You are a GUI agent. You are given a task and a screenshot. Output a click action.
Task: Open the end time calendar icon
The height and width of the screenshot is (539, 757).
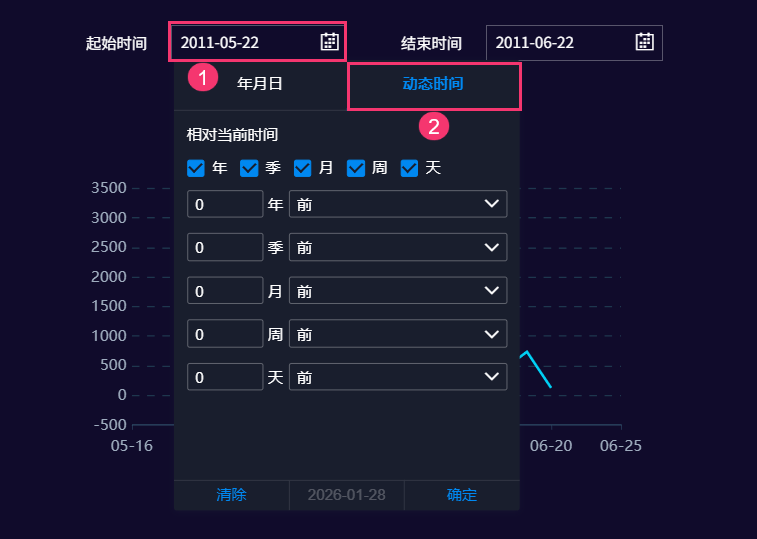[x=644, y=42]
